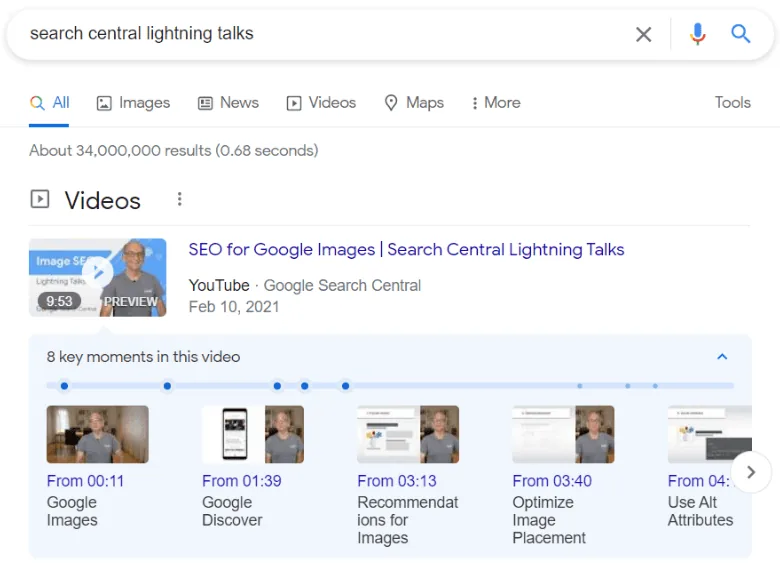The width and height of the screenshot is (780, 563).
Task: Click 'Recommendations for Images' caption text
Action: tap(407, 520)
